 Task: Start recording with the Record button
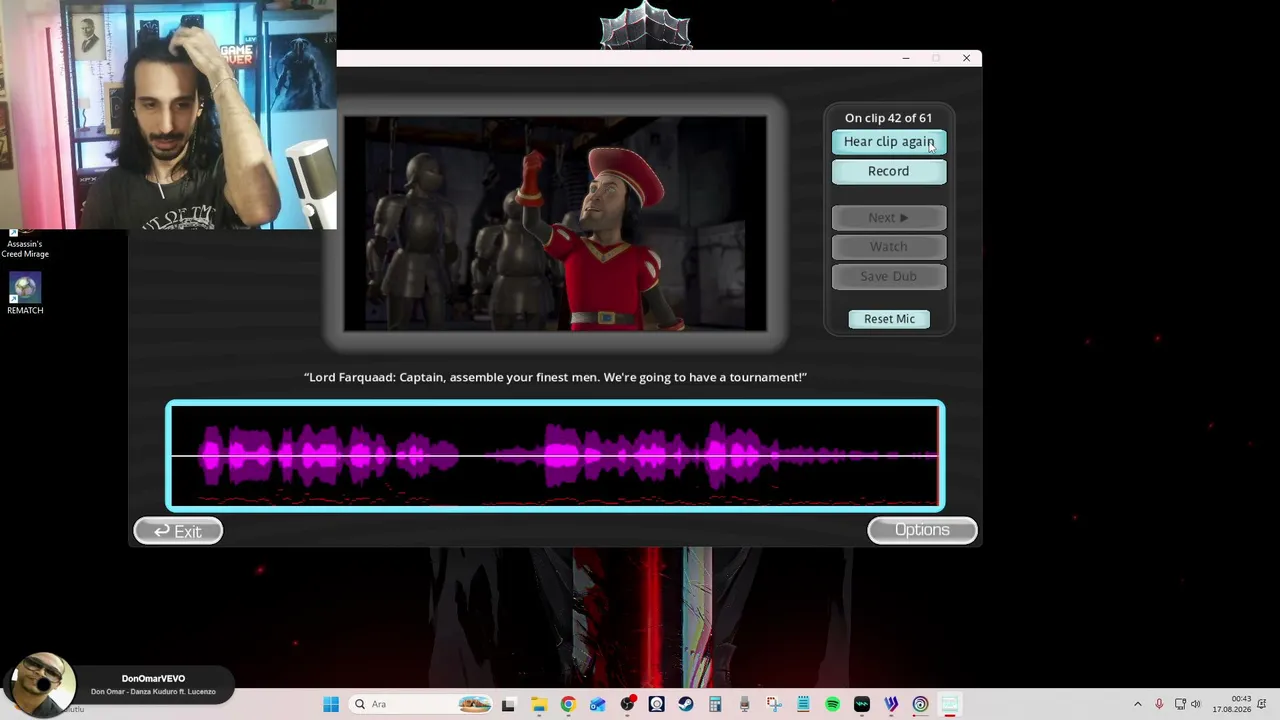click(x=889, y=171)
